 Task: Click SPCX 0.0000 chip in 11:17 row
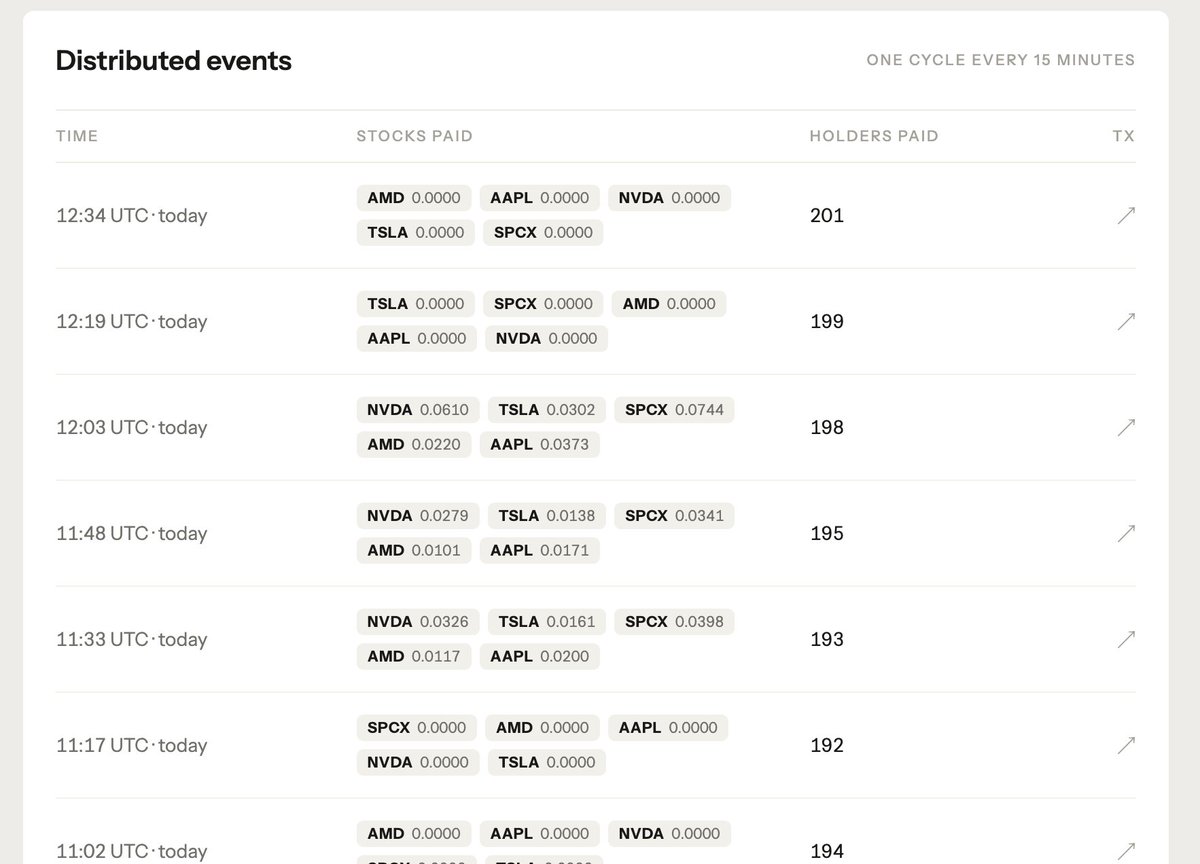point(417,728)
